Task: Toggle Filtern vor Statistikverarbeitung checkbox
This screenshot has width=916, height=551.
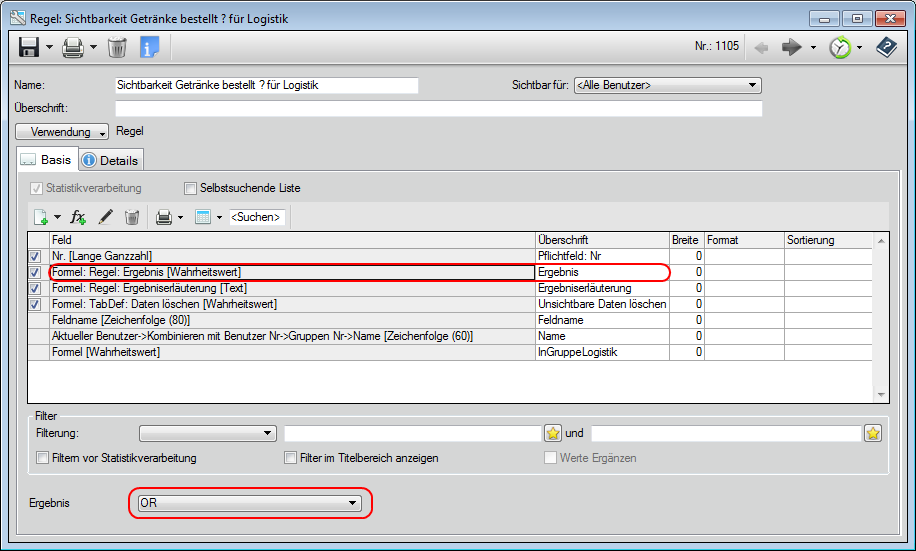Action: click(x=43, y=458)
